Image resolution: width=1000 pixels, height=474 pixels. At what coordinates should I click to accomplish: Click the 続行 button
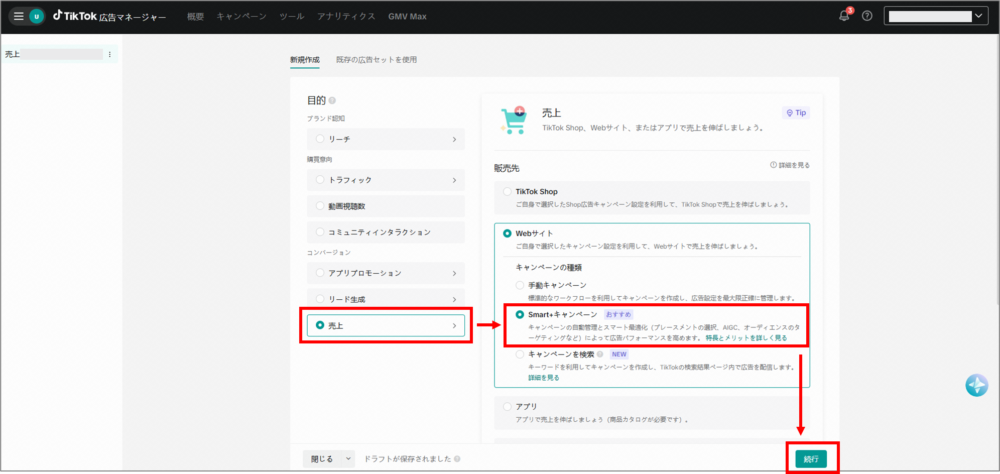pyautogui.click(x=811, y=458)
